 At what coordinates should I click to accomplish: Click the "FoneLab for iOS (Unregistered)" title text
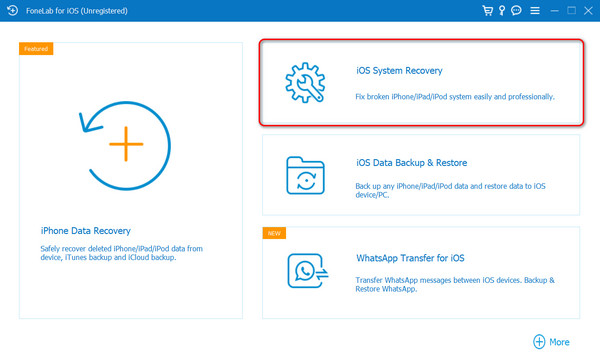click(77, 11)
